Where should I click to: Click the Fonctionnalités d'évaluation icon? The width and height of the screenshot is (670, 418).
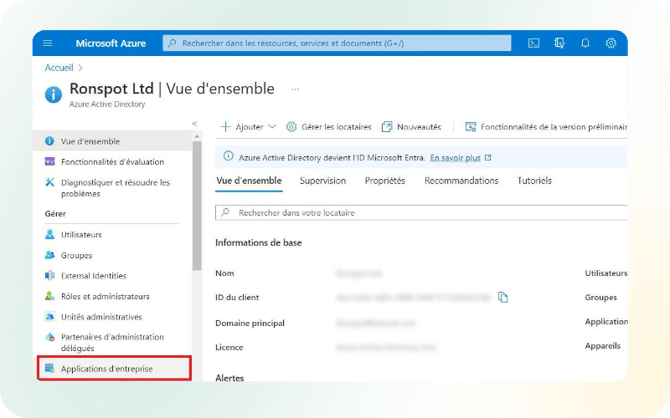pos(50,162)
